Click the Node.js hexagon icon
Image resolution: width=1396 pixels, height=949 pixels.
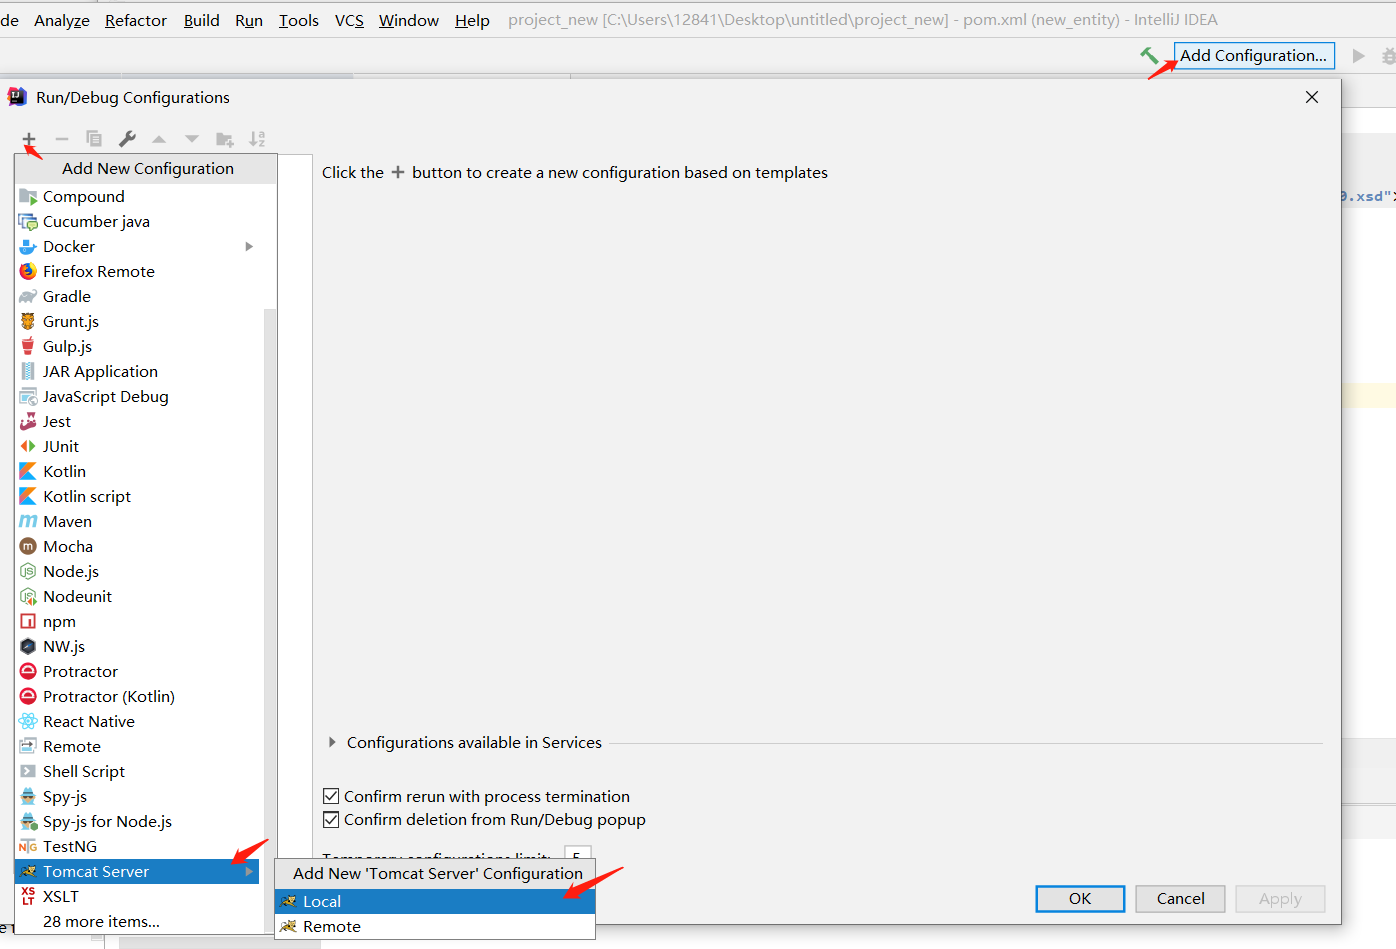click(x=28, y=571)
